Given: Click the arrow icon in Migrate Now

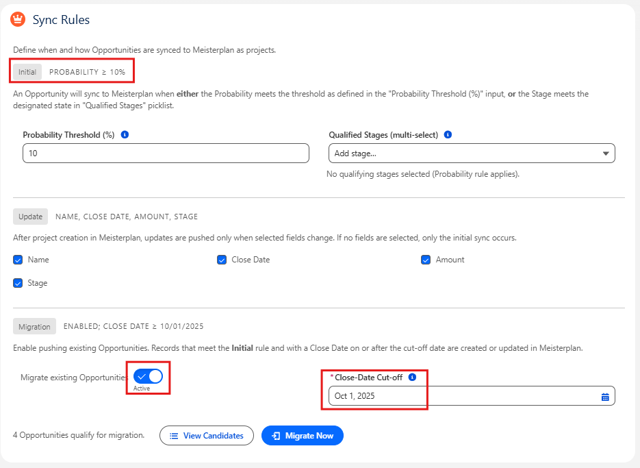Looking at the screenshot, I should pos(276,436).
